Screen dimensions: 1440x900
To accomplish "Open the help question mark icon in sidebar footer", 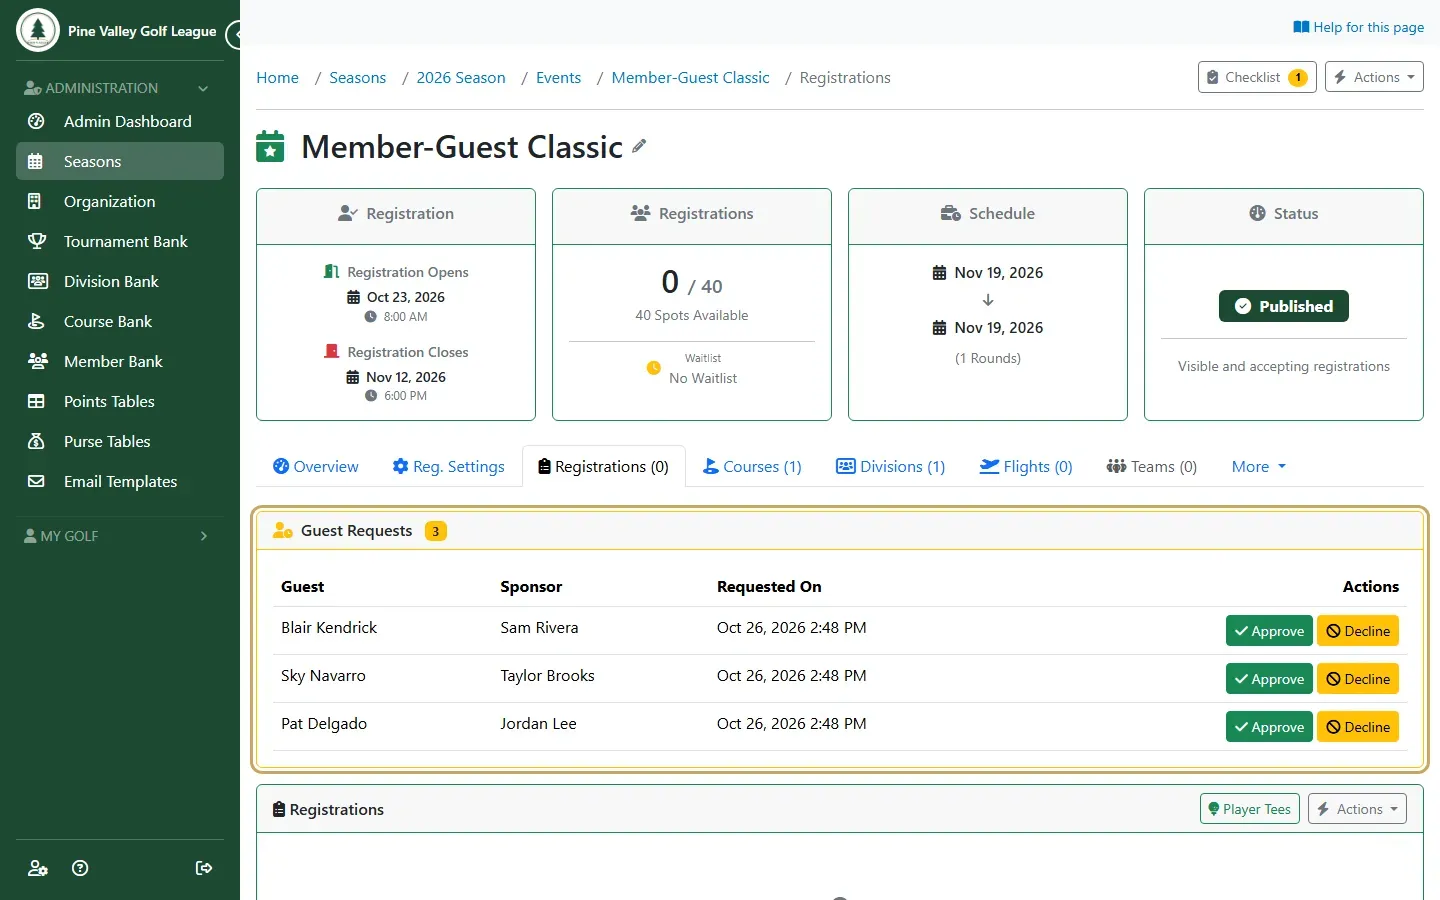I will [x=81, y=868].
